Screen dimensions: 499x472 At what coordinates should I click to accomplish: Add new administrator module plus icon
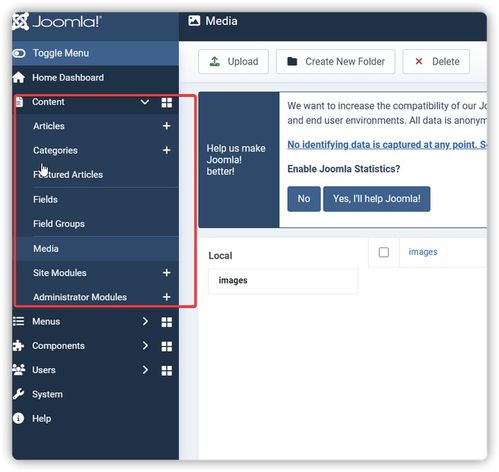click(x=167, y=297)
